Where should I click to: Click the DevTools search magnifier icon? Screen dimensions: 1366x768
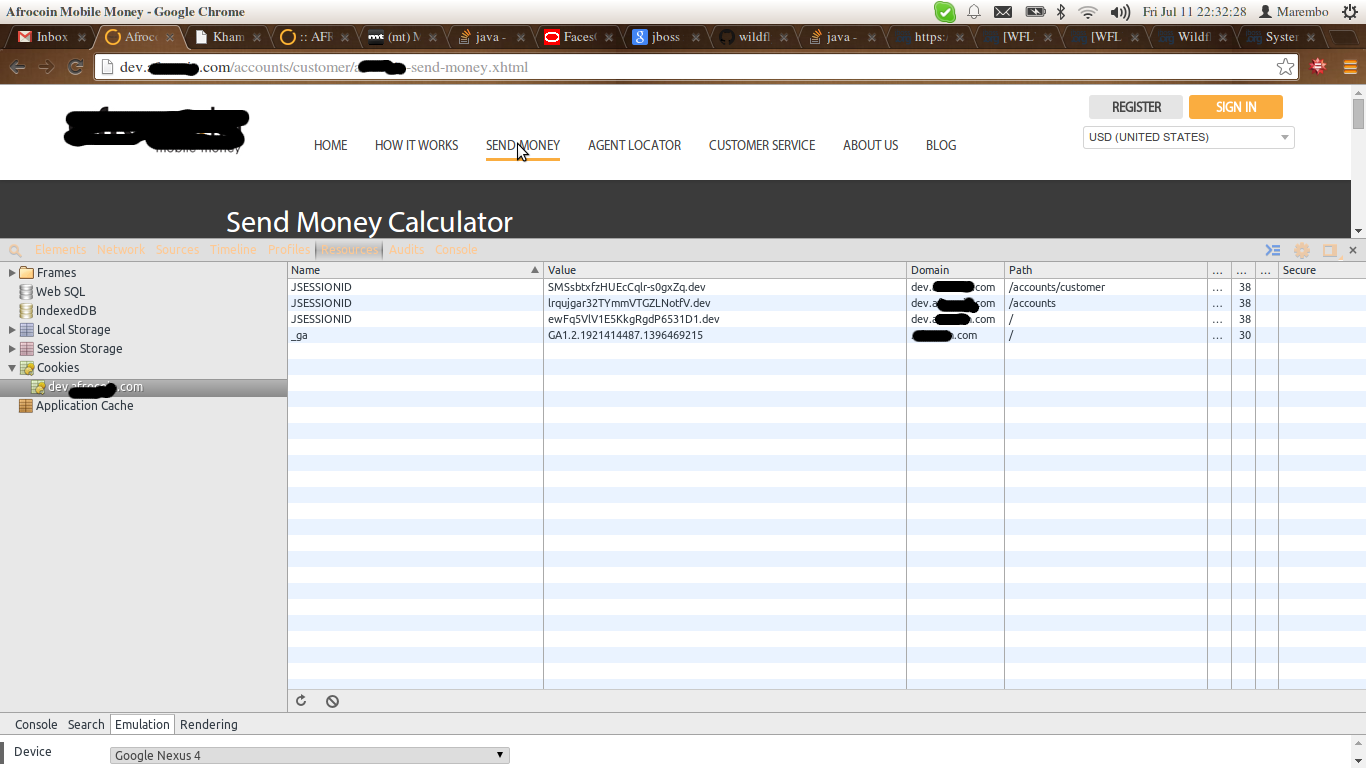coord(15,250)
